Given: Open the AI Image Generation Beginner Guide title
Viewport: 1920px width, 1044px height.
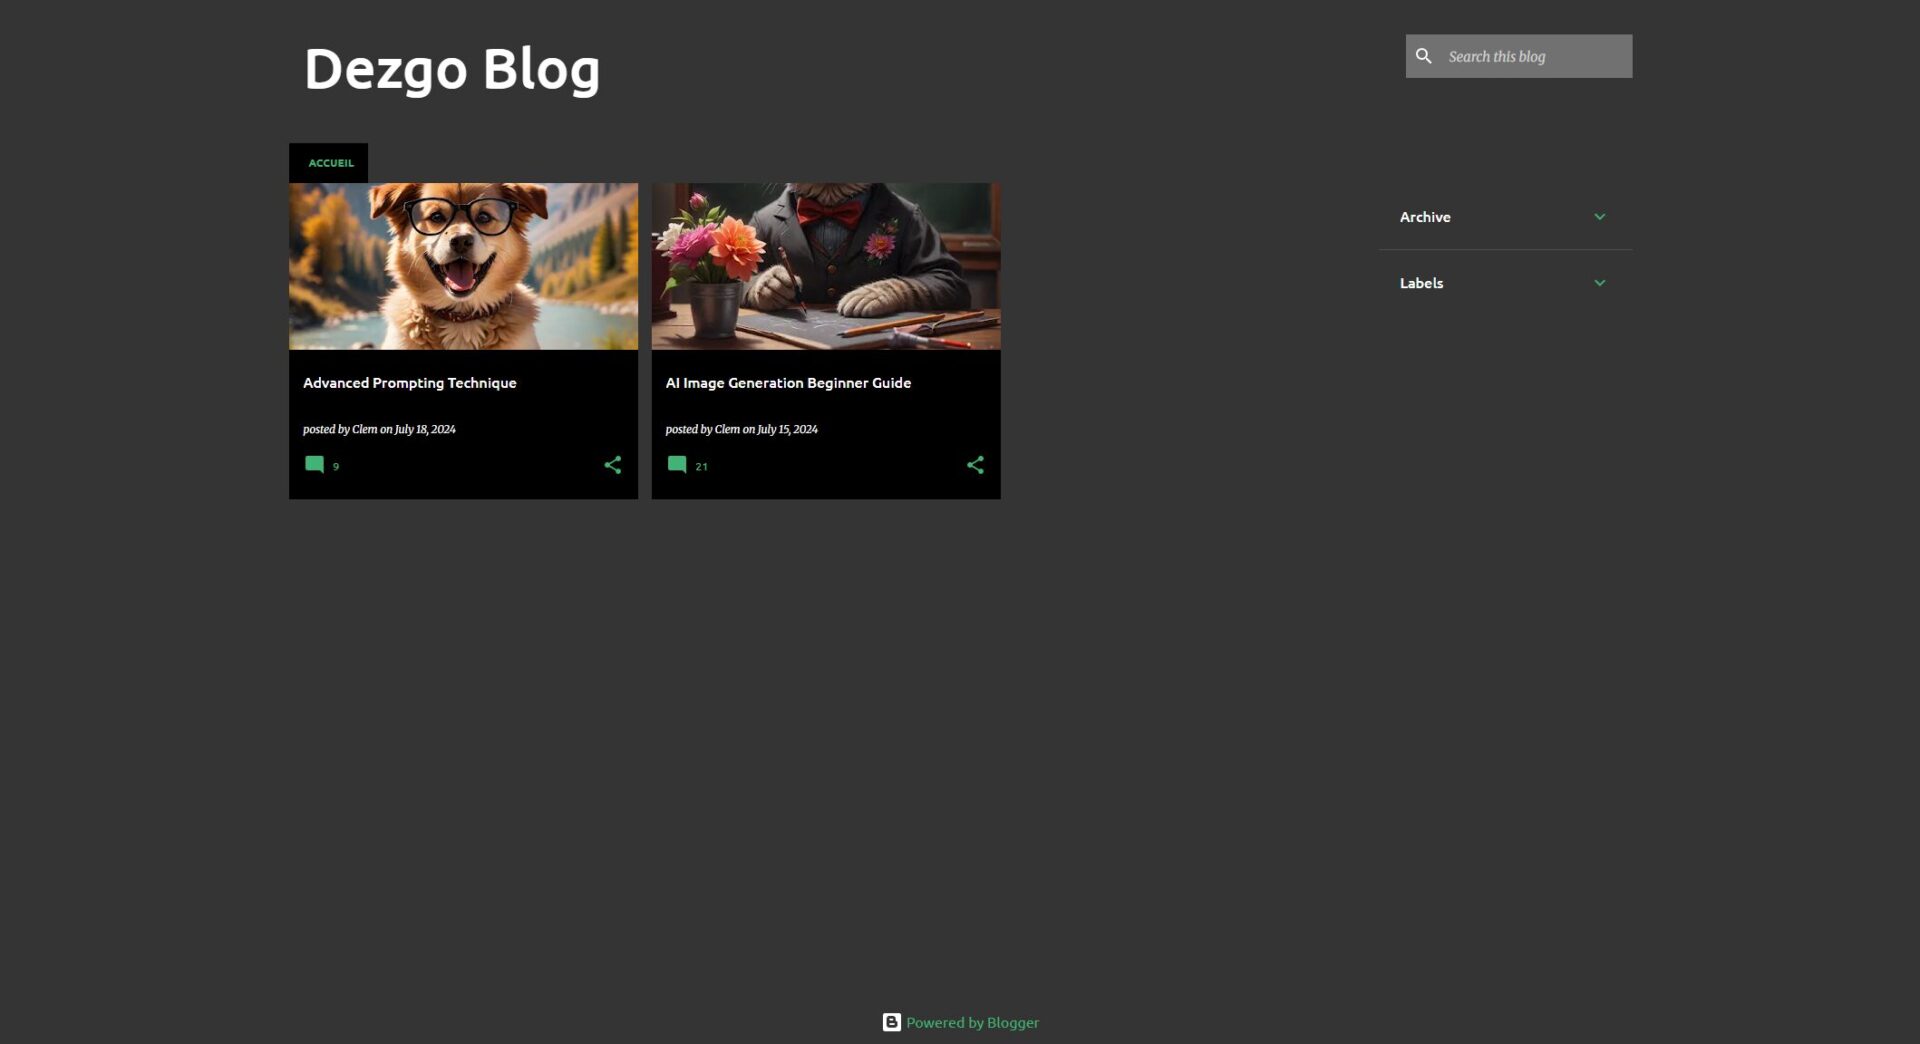Looking at the screenshot, I should tap(787, 383).
